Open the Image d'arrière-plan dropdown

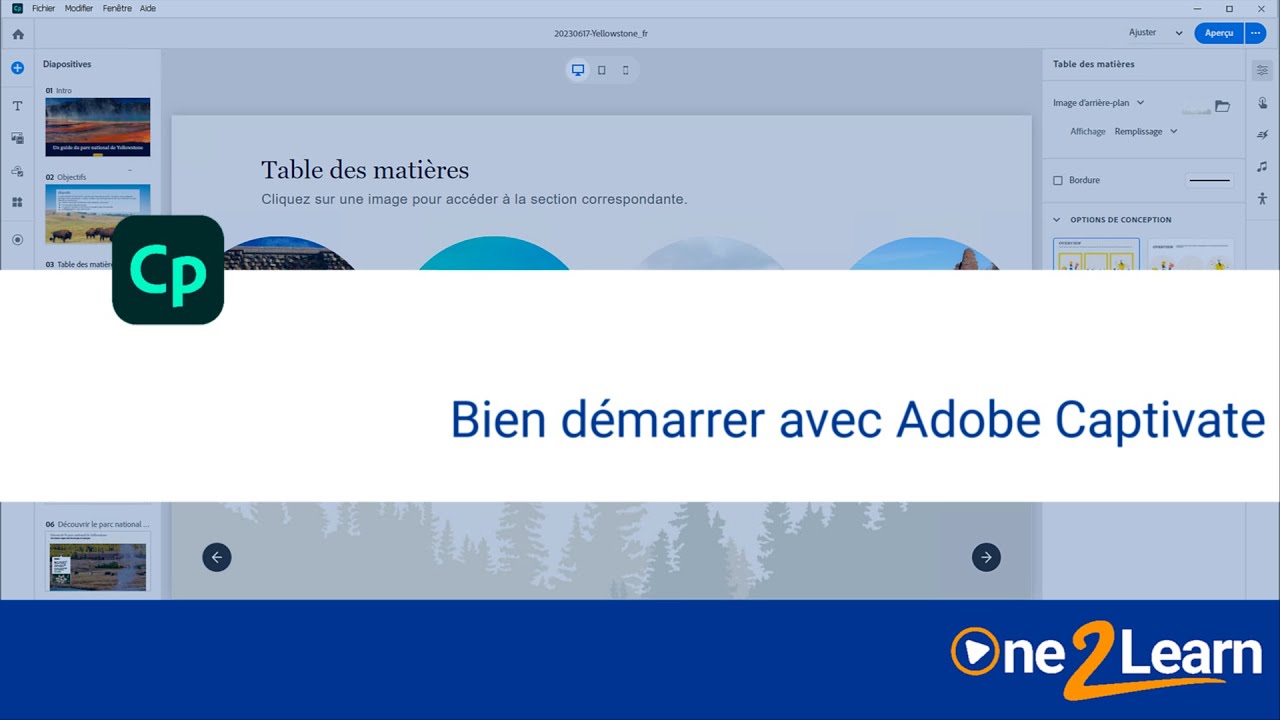1098,103
